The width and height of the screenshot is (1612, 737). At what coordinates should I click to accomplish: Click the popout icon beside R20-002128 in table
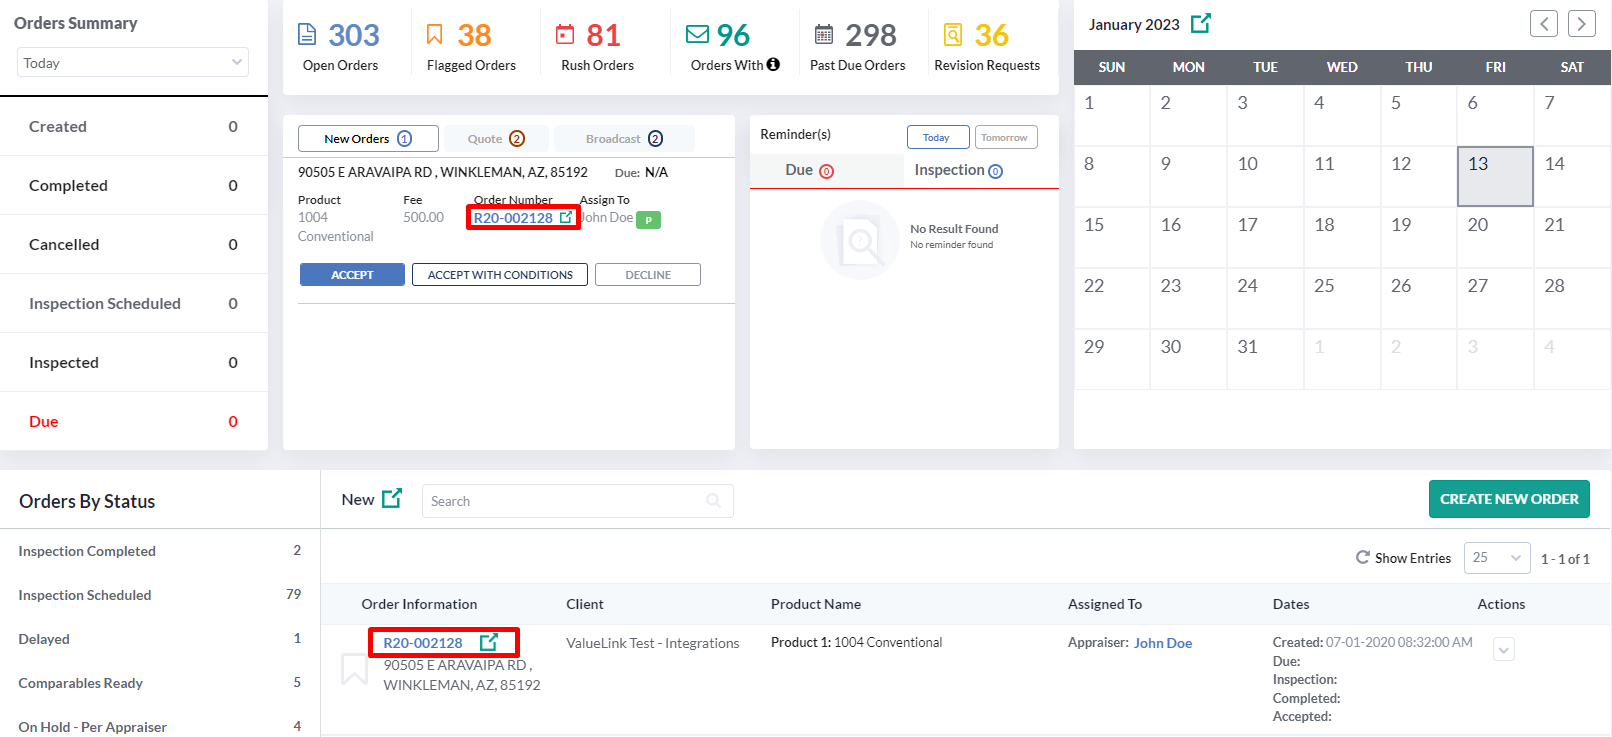click(x=489, y=642)
